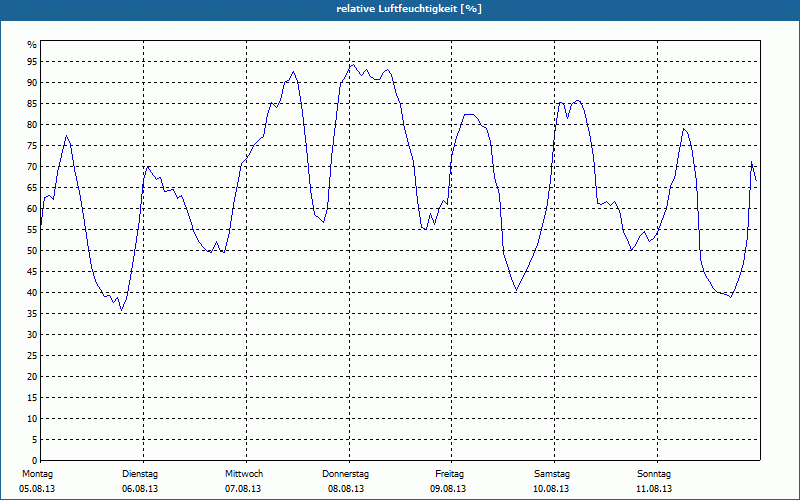Click the 65 value on the y-axis
The image size is (800, 500).
(32, 188)
